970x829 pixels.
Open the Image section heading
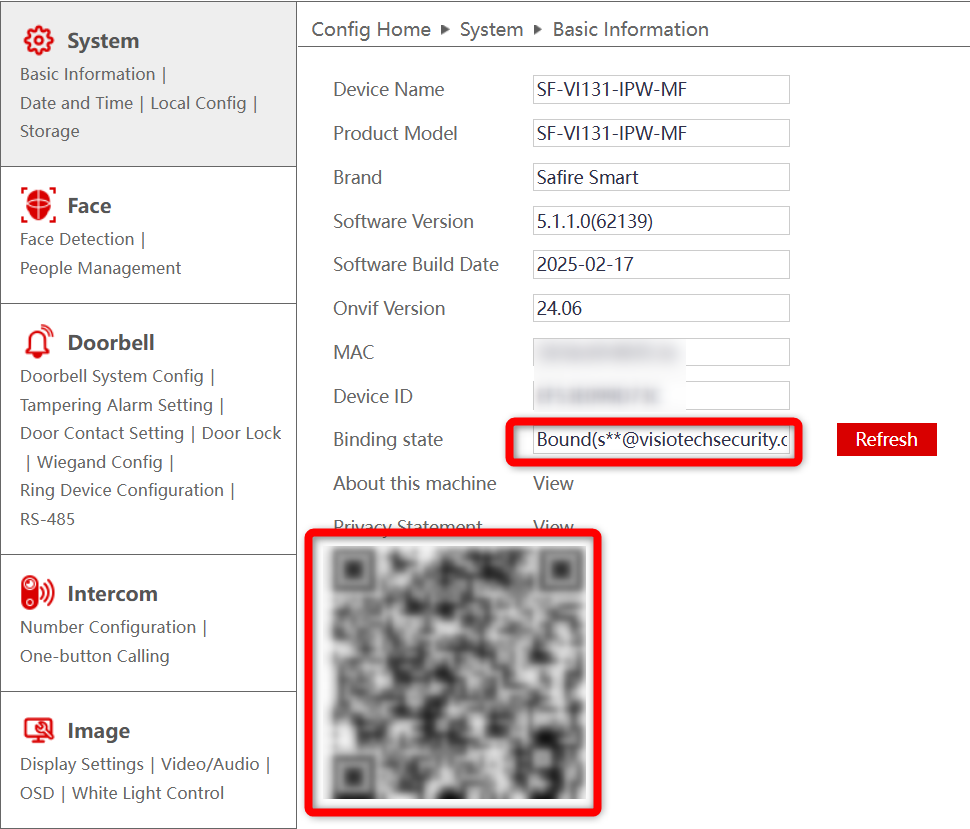tap(99, 731)
